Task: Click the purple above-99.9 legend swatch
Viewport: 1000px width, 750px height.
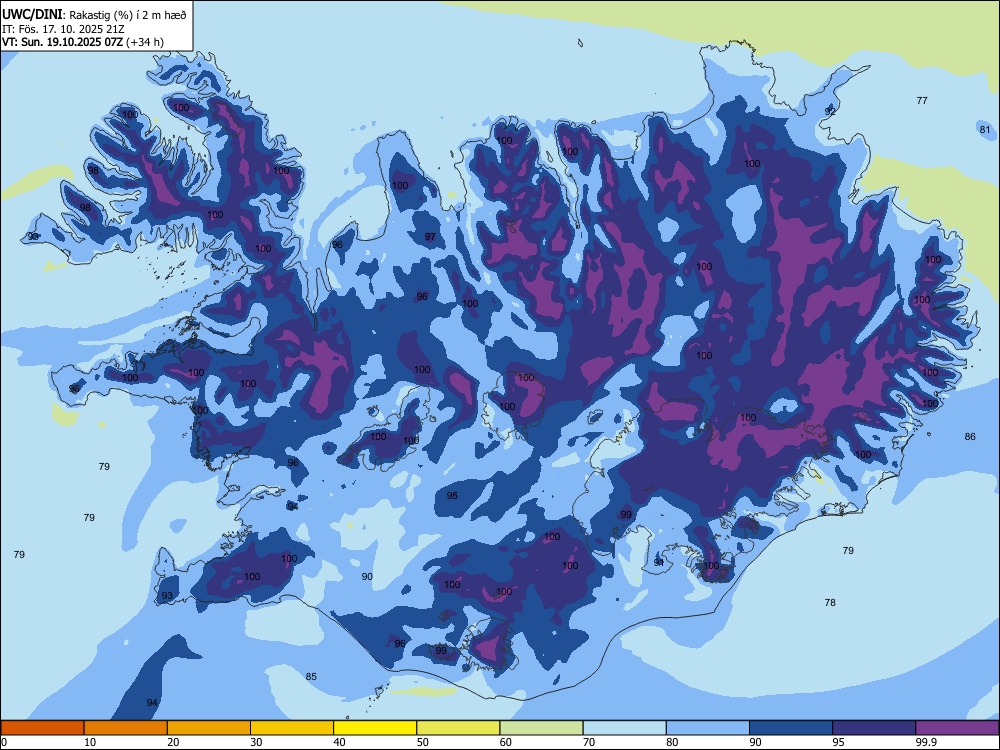Action: point(957,728)
